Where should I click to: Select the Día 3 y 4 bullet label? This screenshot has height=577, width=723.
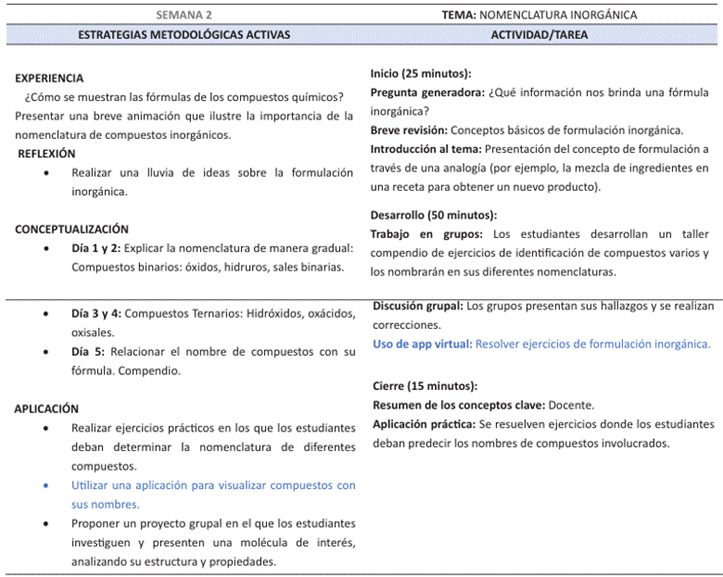tap(96, 313)
